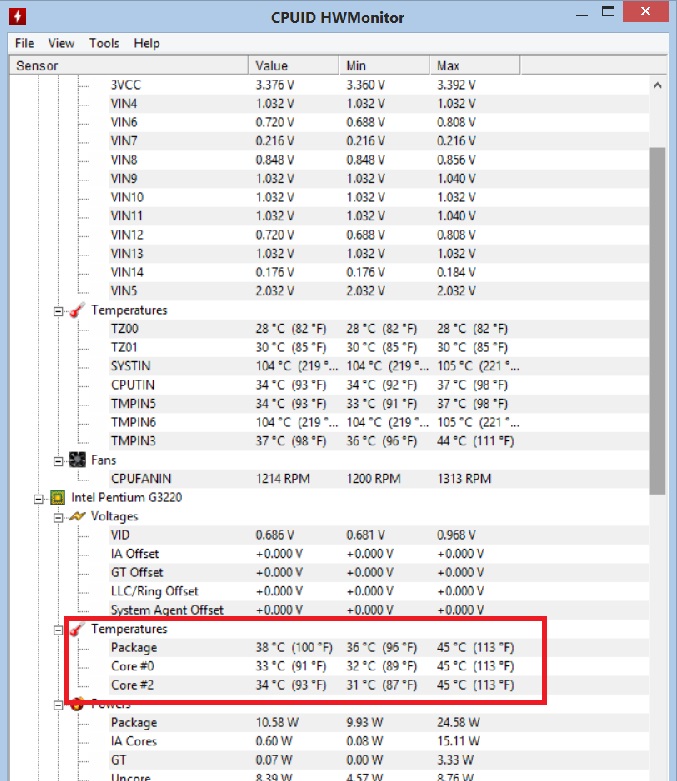Click the Value column header
Image resolution: width=677 pixels, height=781 pixels.
(293, 65)
